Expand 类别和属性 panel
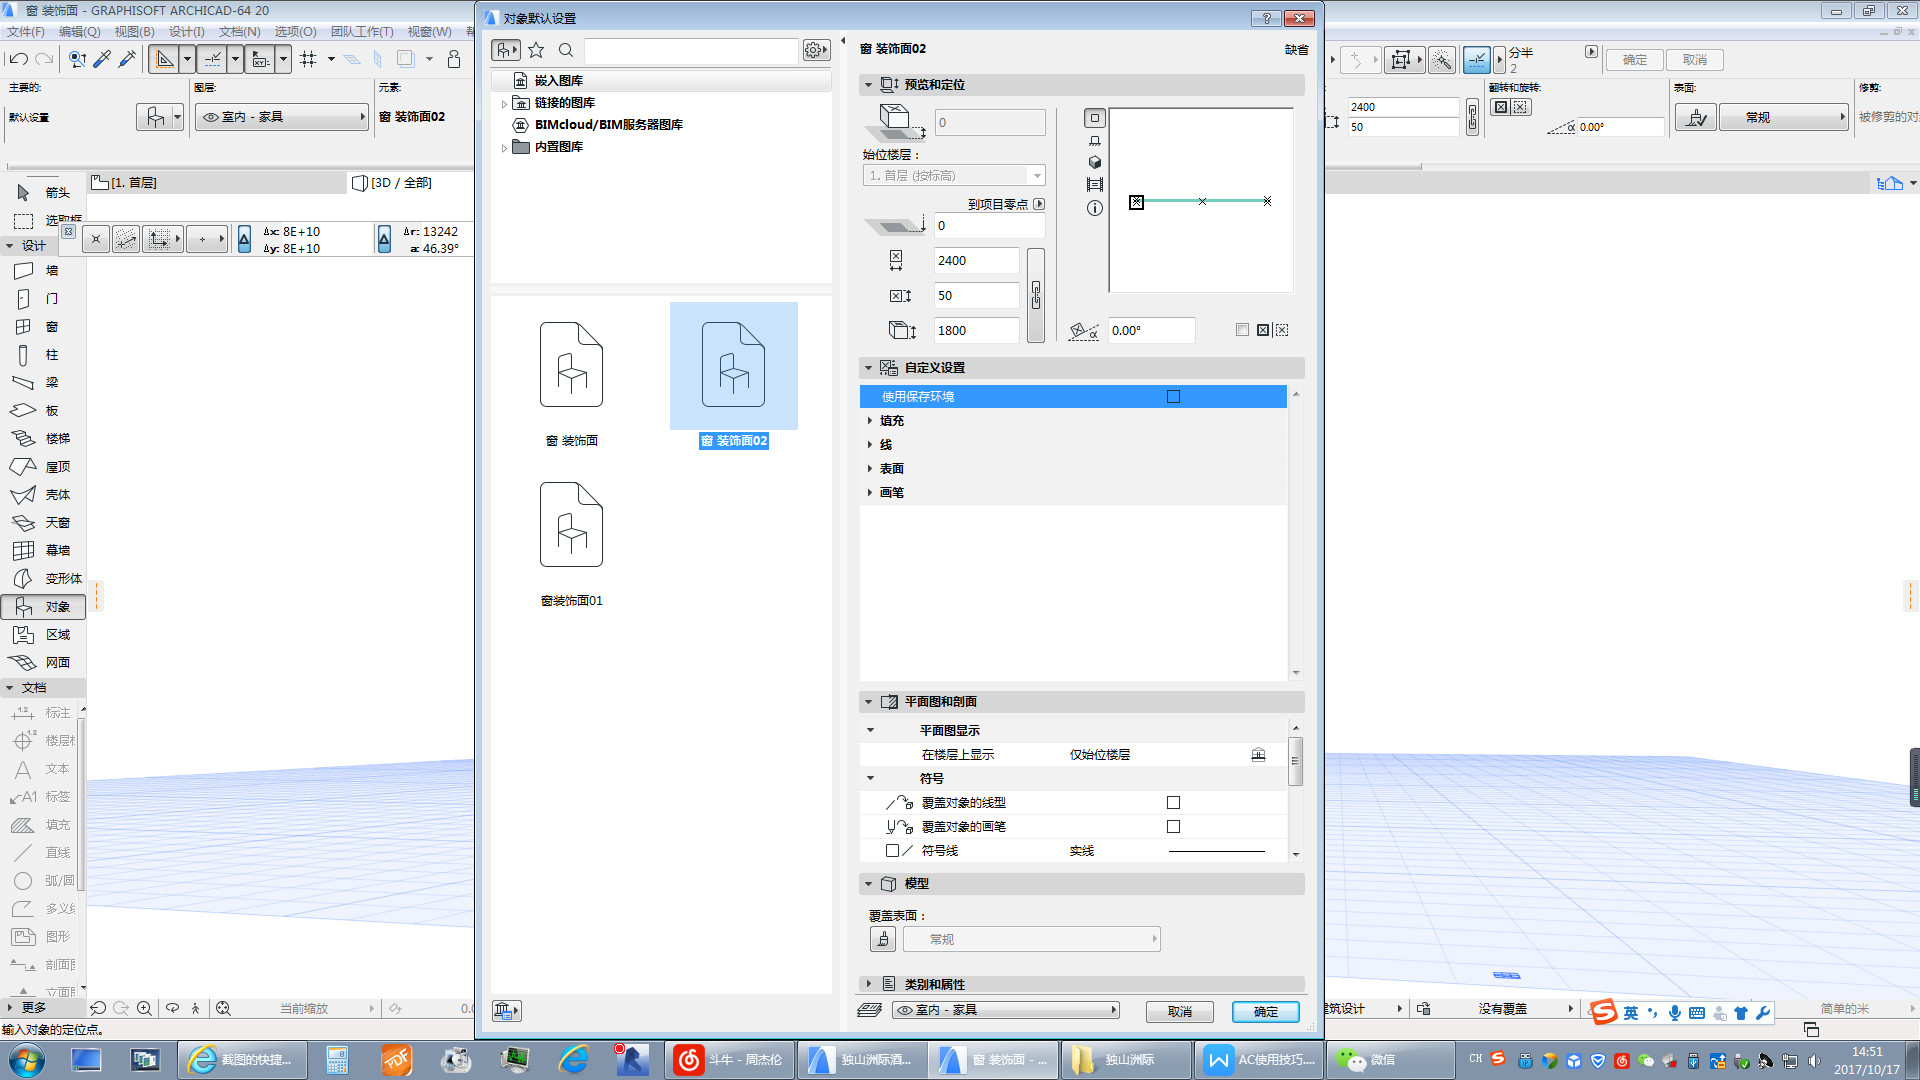The height and width of the screenshot is (1080, 1920). tap(868, 984)
